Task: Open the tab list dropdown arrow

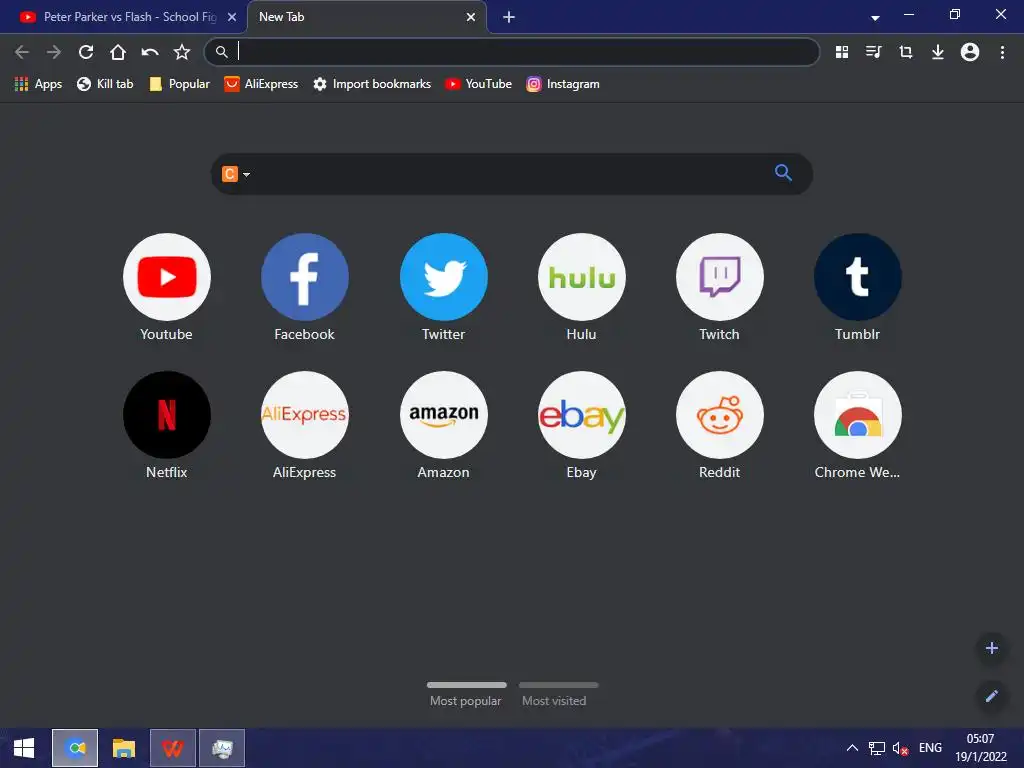Action: tap(875, 18)
